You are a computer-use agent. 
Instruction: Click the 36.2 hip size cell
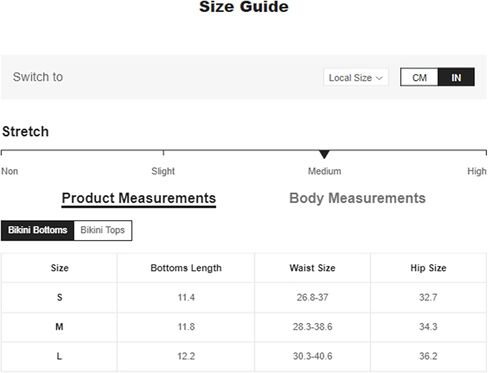[428, 356]
